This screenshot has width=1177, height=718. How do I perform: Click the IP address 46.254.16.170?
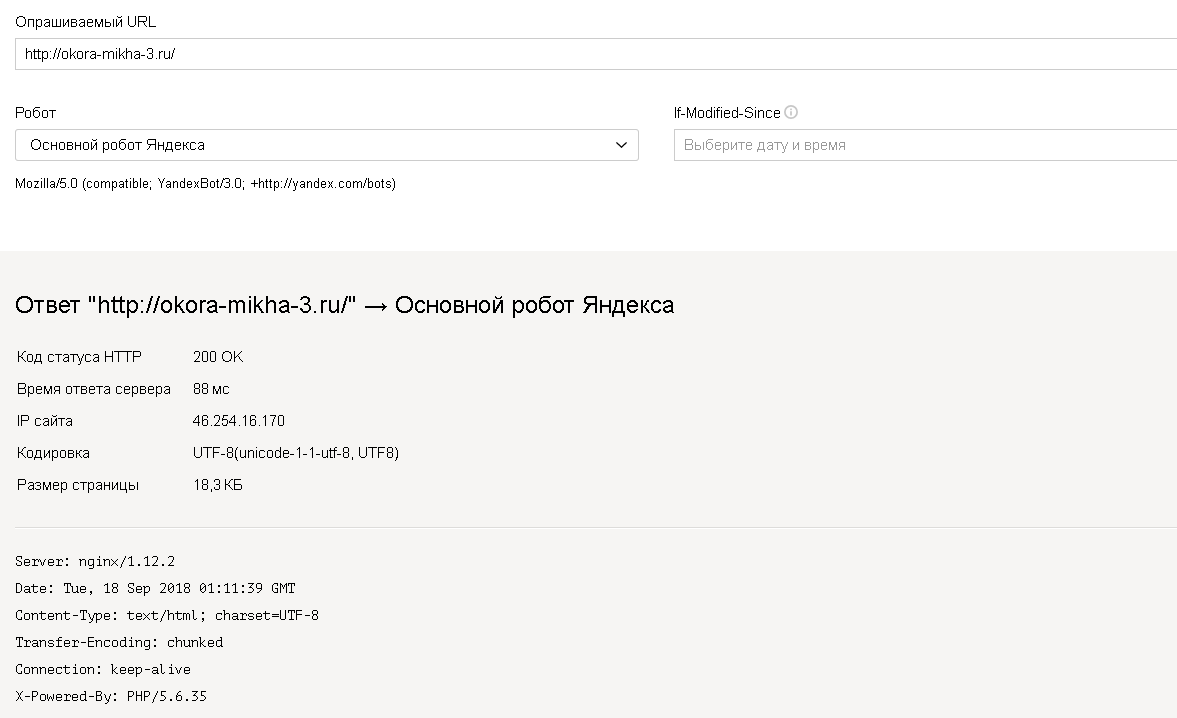tap(239, 421)
